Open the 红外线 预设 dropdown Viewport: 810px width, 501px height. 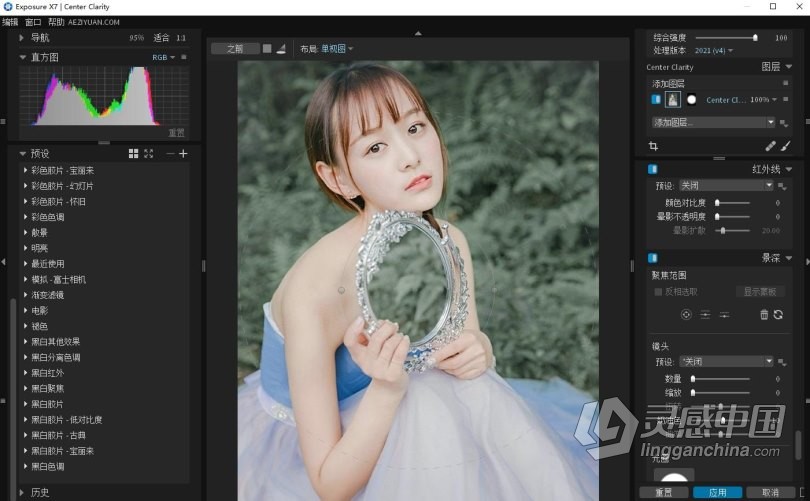tap(726, 185)
